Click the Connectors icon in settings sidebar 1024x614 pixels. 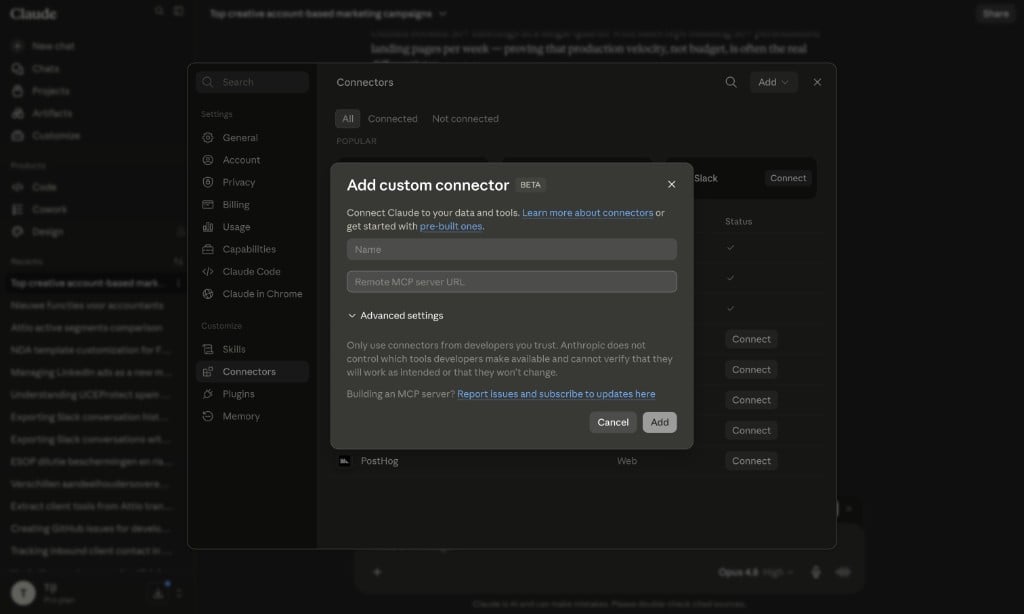point(208,372)
